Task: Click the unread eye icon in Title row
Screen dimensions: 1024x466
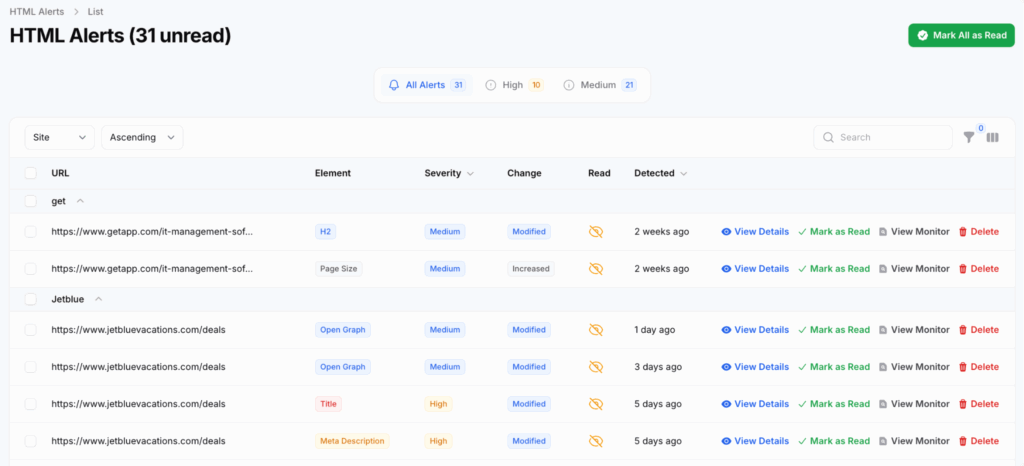Action: [x=595, y=404]
